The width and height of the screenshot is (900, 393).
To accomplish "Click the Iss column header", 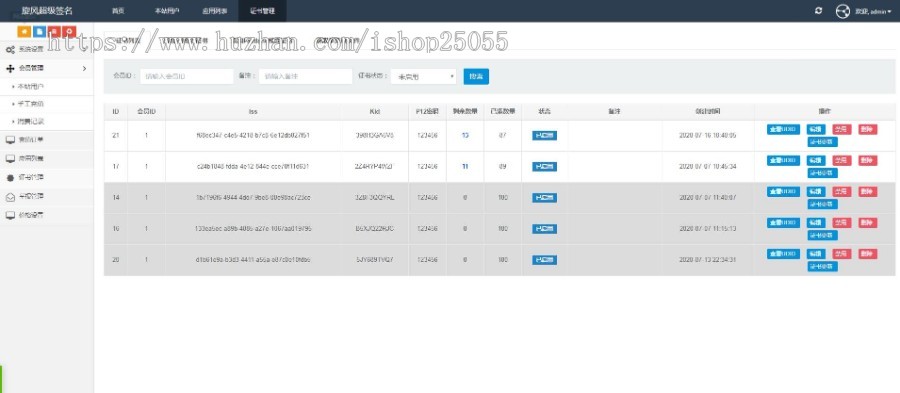I will 253,111.
